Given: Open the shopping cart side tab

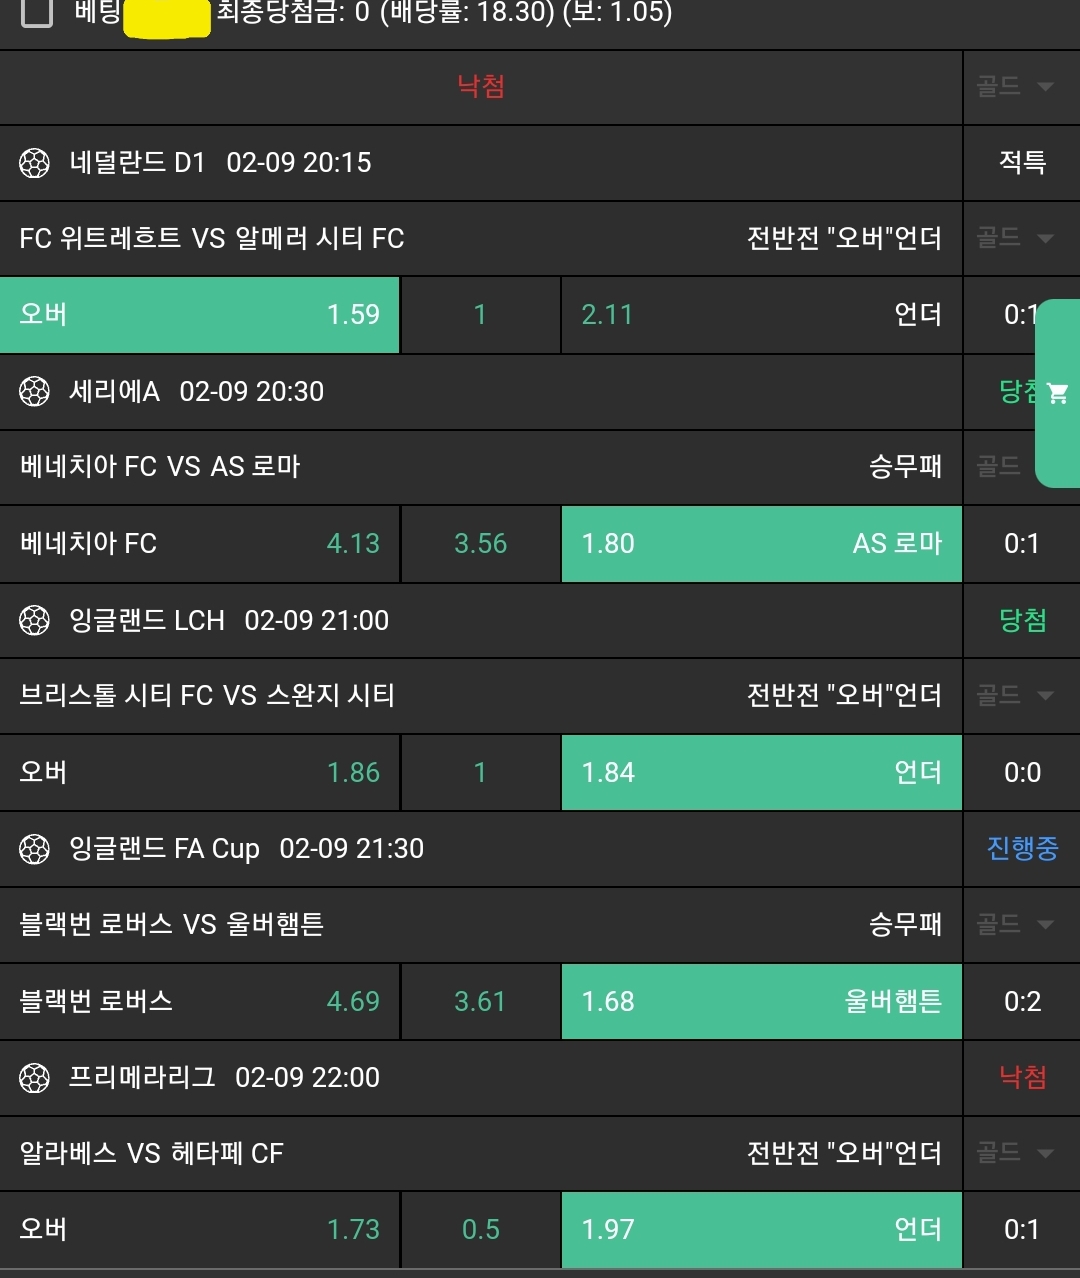Looking at the screenshot, I should (x=1058, y=393).
